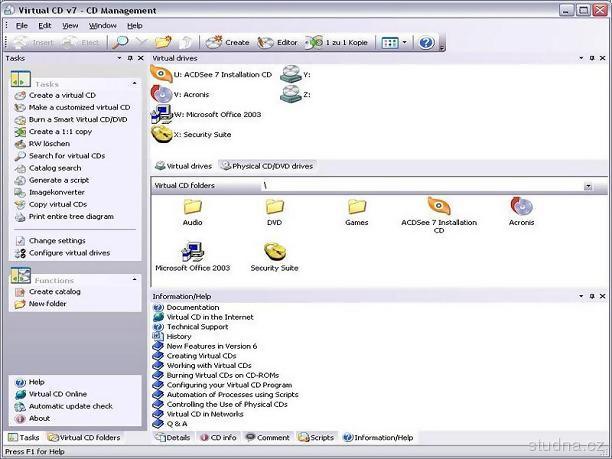Switch to the Physical CD/DVD drives tab
612x459 pixels.
click(267, 166)
